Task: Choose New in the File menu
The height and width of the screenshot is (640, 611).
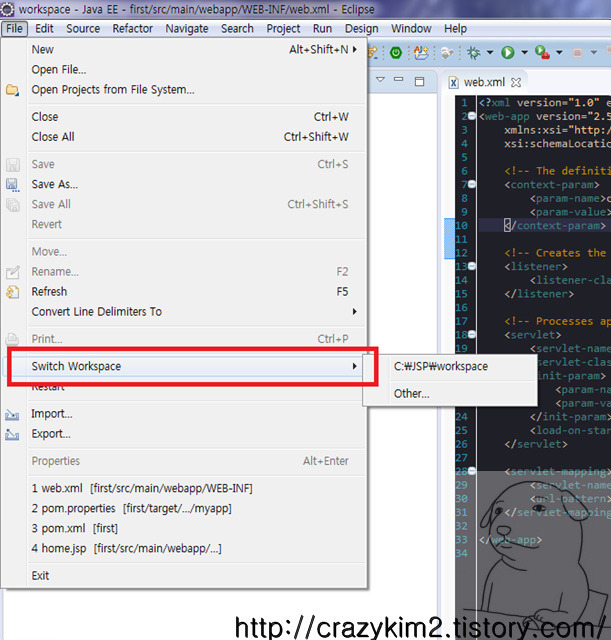Action: 184,49
